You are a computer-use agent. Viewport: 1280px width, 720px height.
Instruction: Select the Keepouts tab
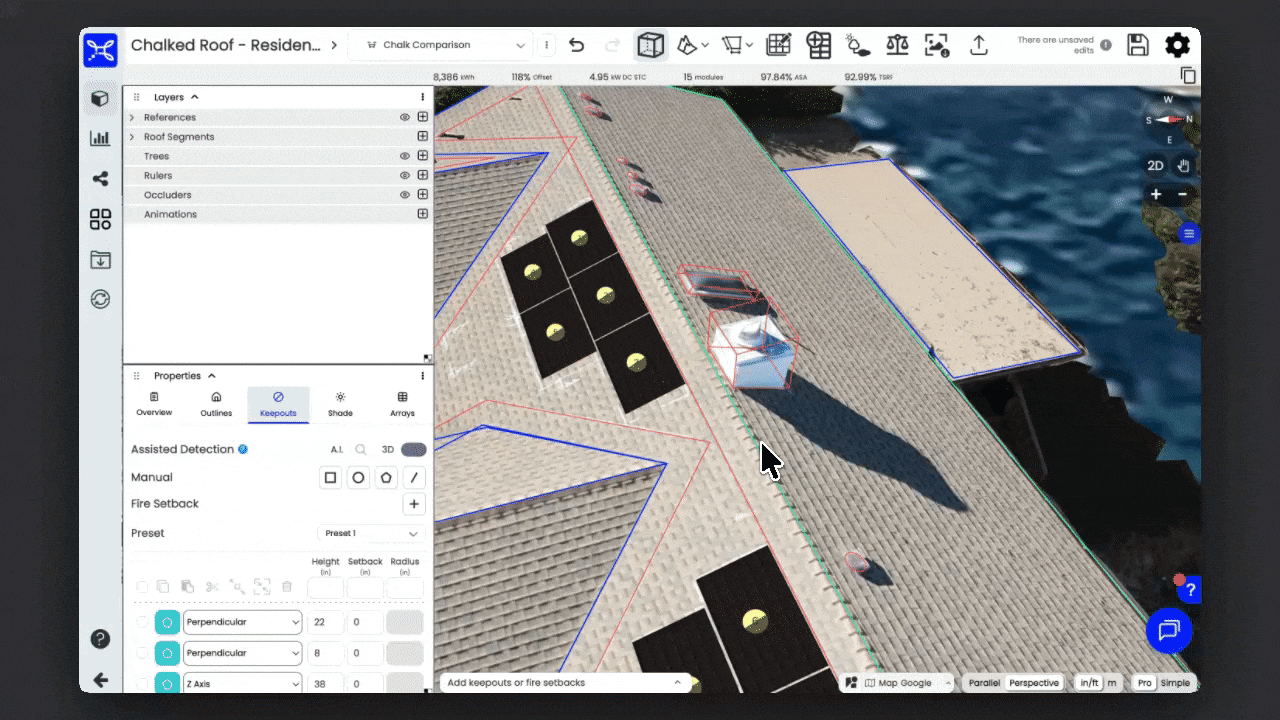pos(278,404)
